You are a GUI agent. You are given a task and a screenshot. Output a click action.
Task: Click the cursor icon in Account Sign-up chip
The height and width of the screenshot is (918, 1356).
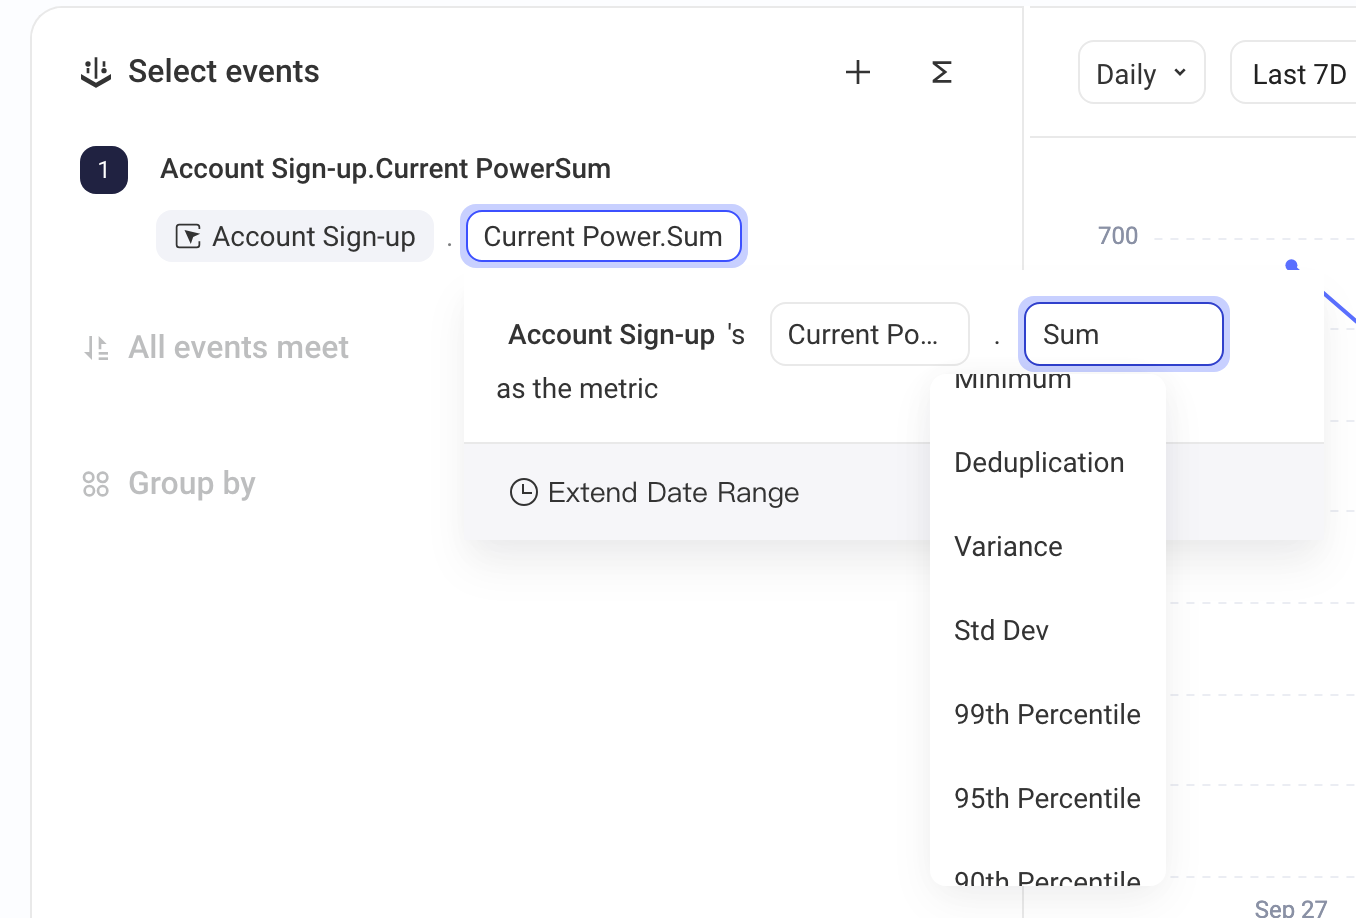coord(188,237)
